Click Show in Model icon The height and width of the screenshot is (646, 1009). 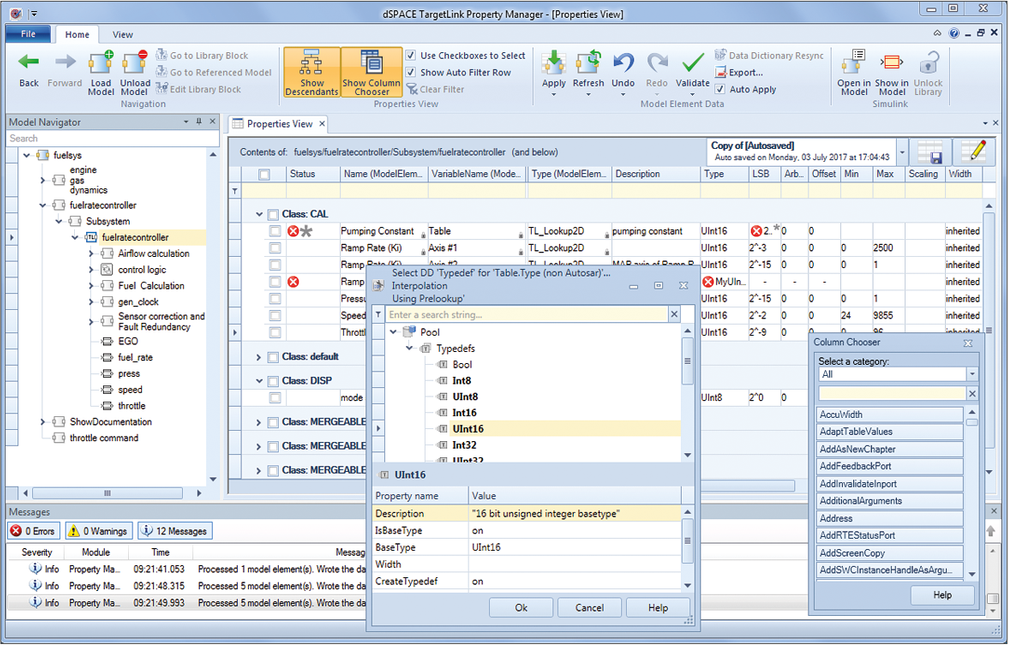point(891,62)
